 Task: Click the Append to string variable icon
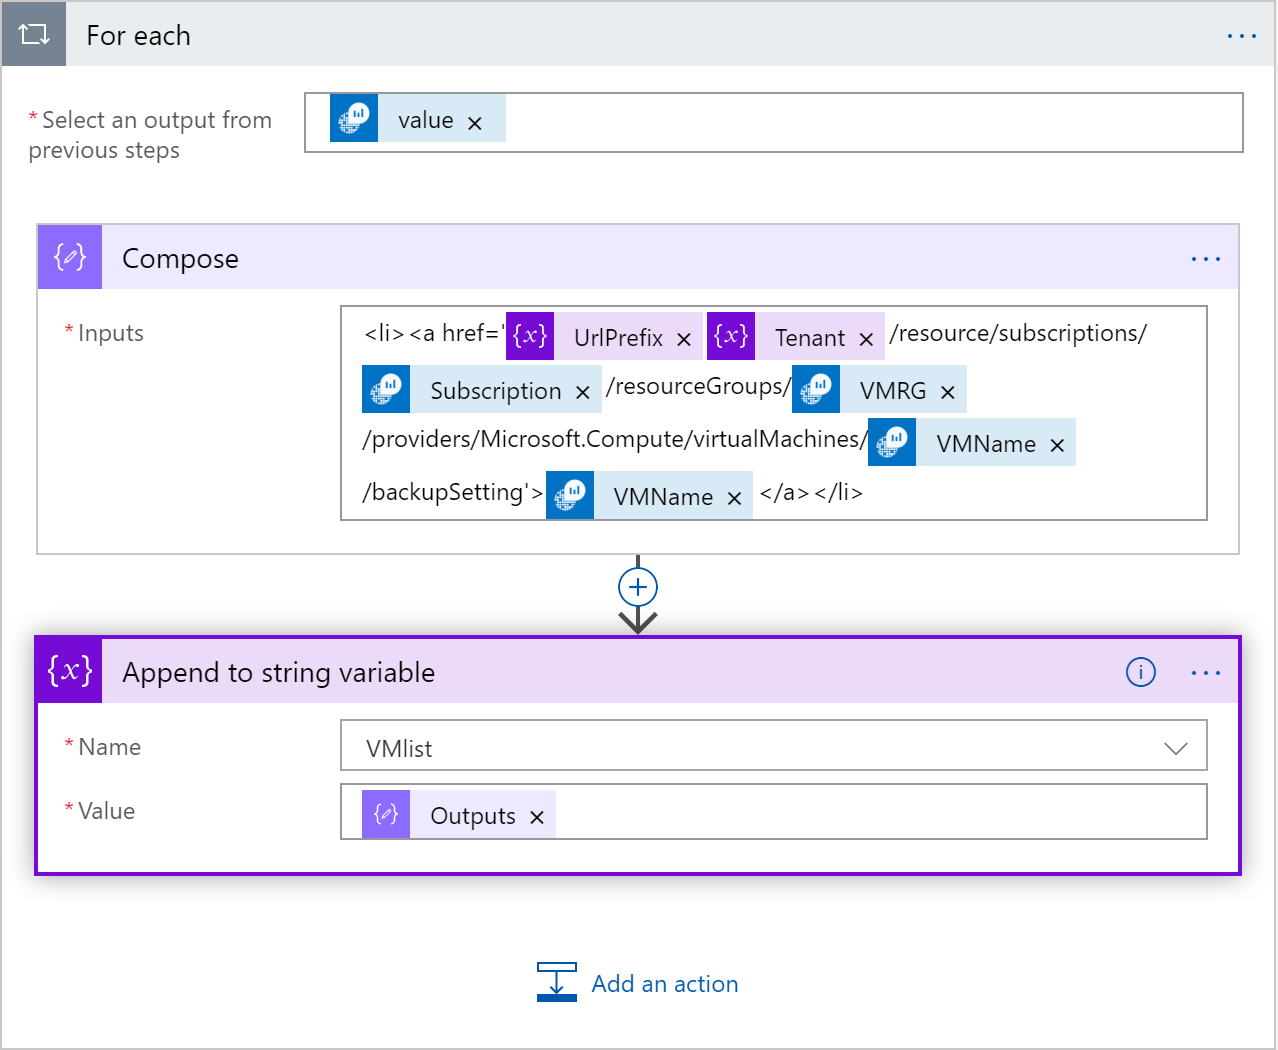pos(67,671)
